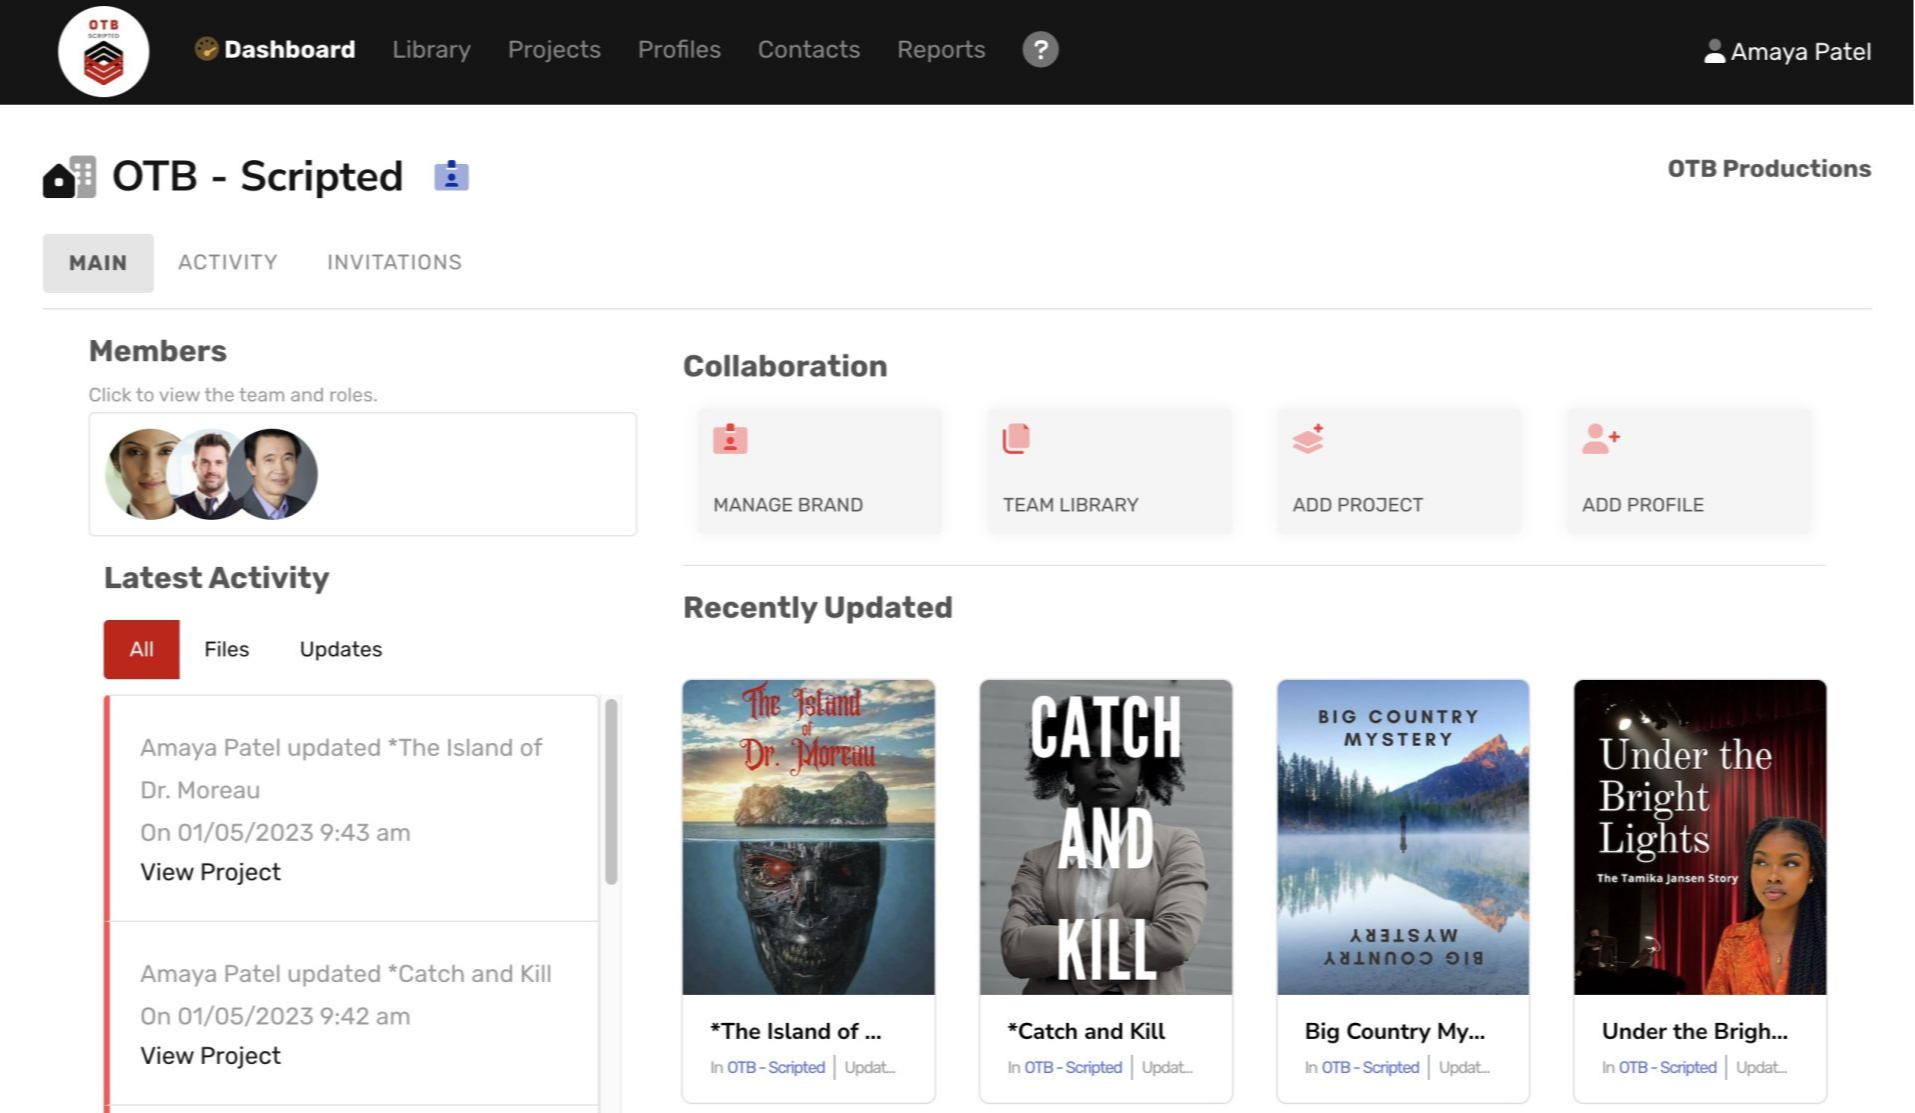Click the Add Project layers icon

(x=1308, y=438)
